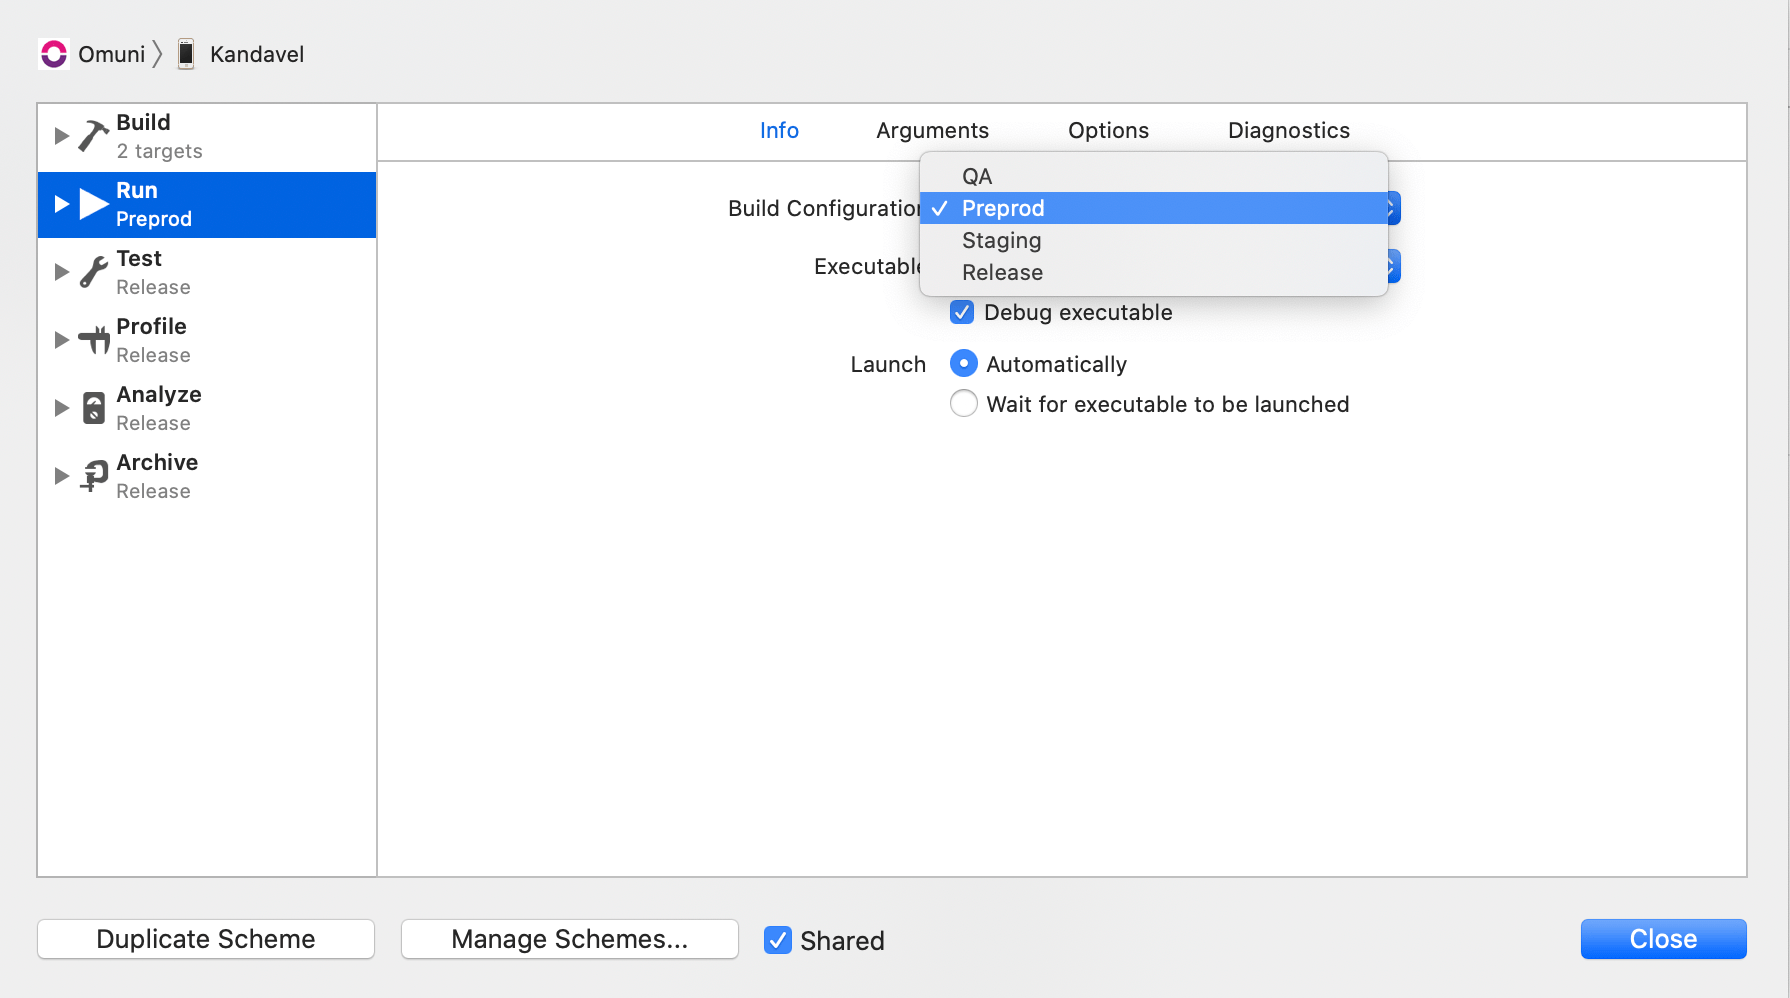
Task: Choose QA build configuration
Action: coord(976,175)
